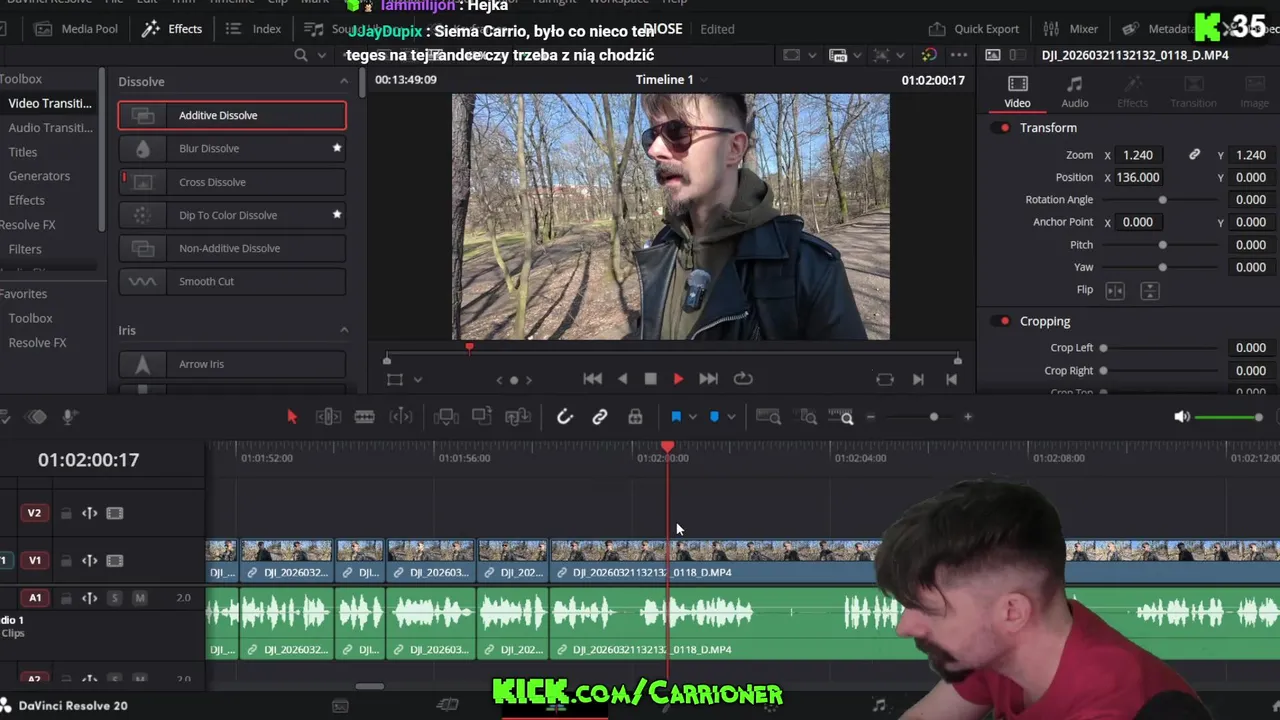Open the Index panel
Screen dimensions: 1280x720
point(254,29)
